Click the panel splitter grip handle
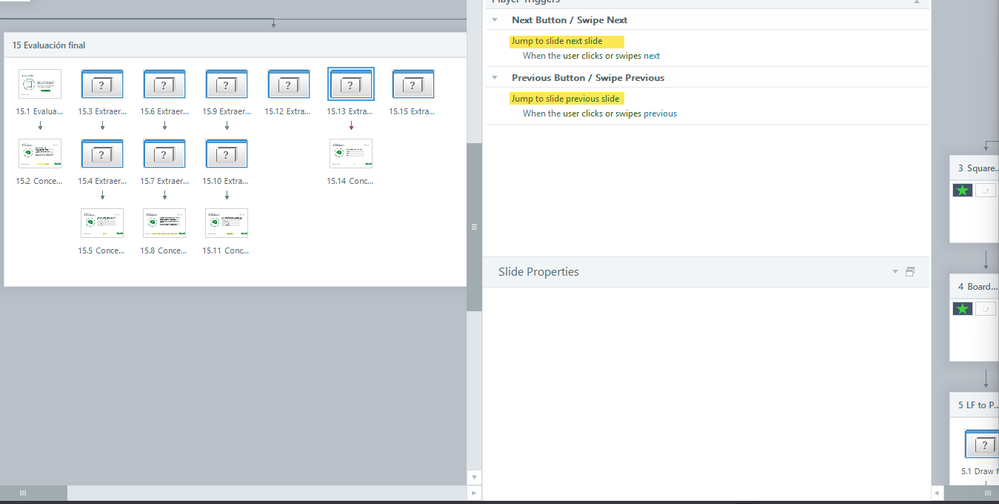This screenshot has height=504, width=999. 474,227
